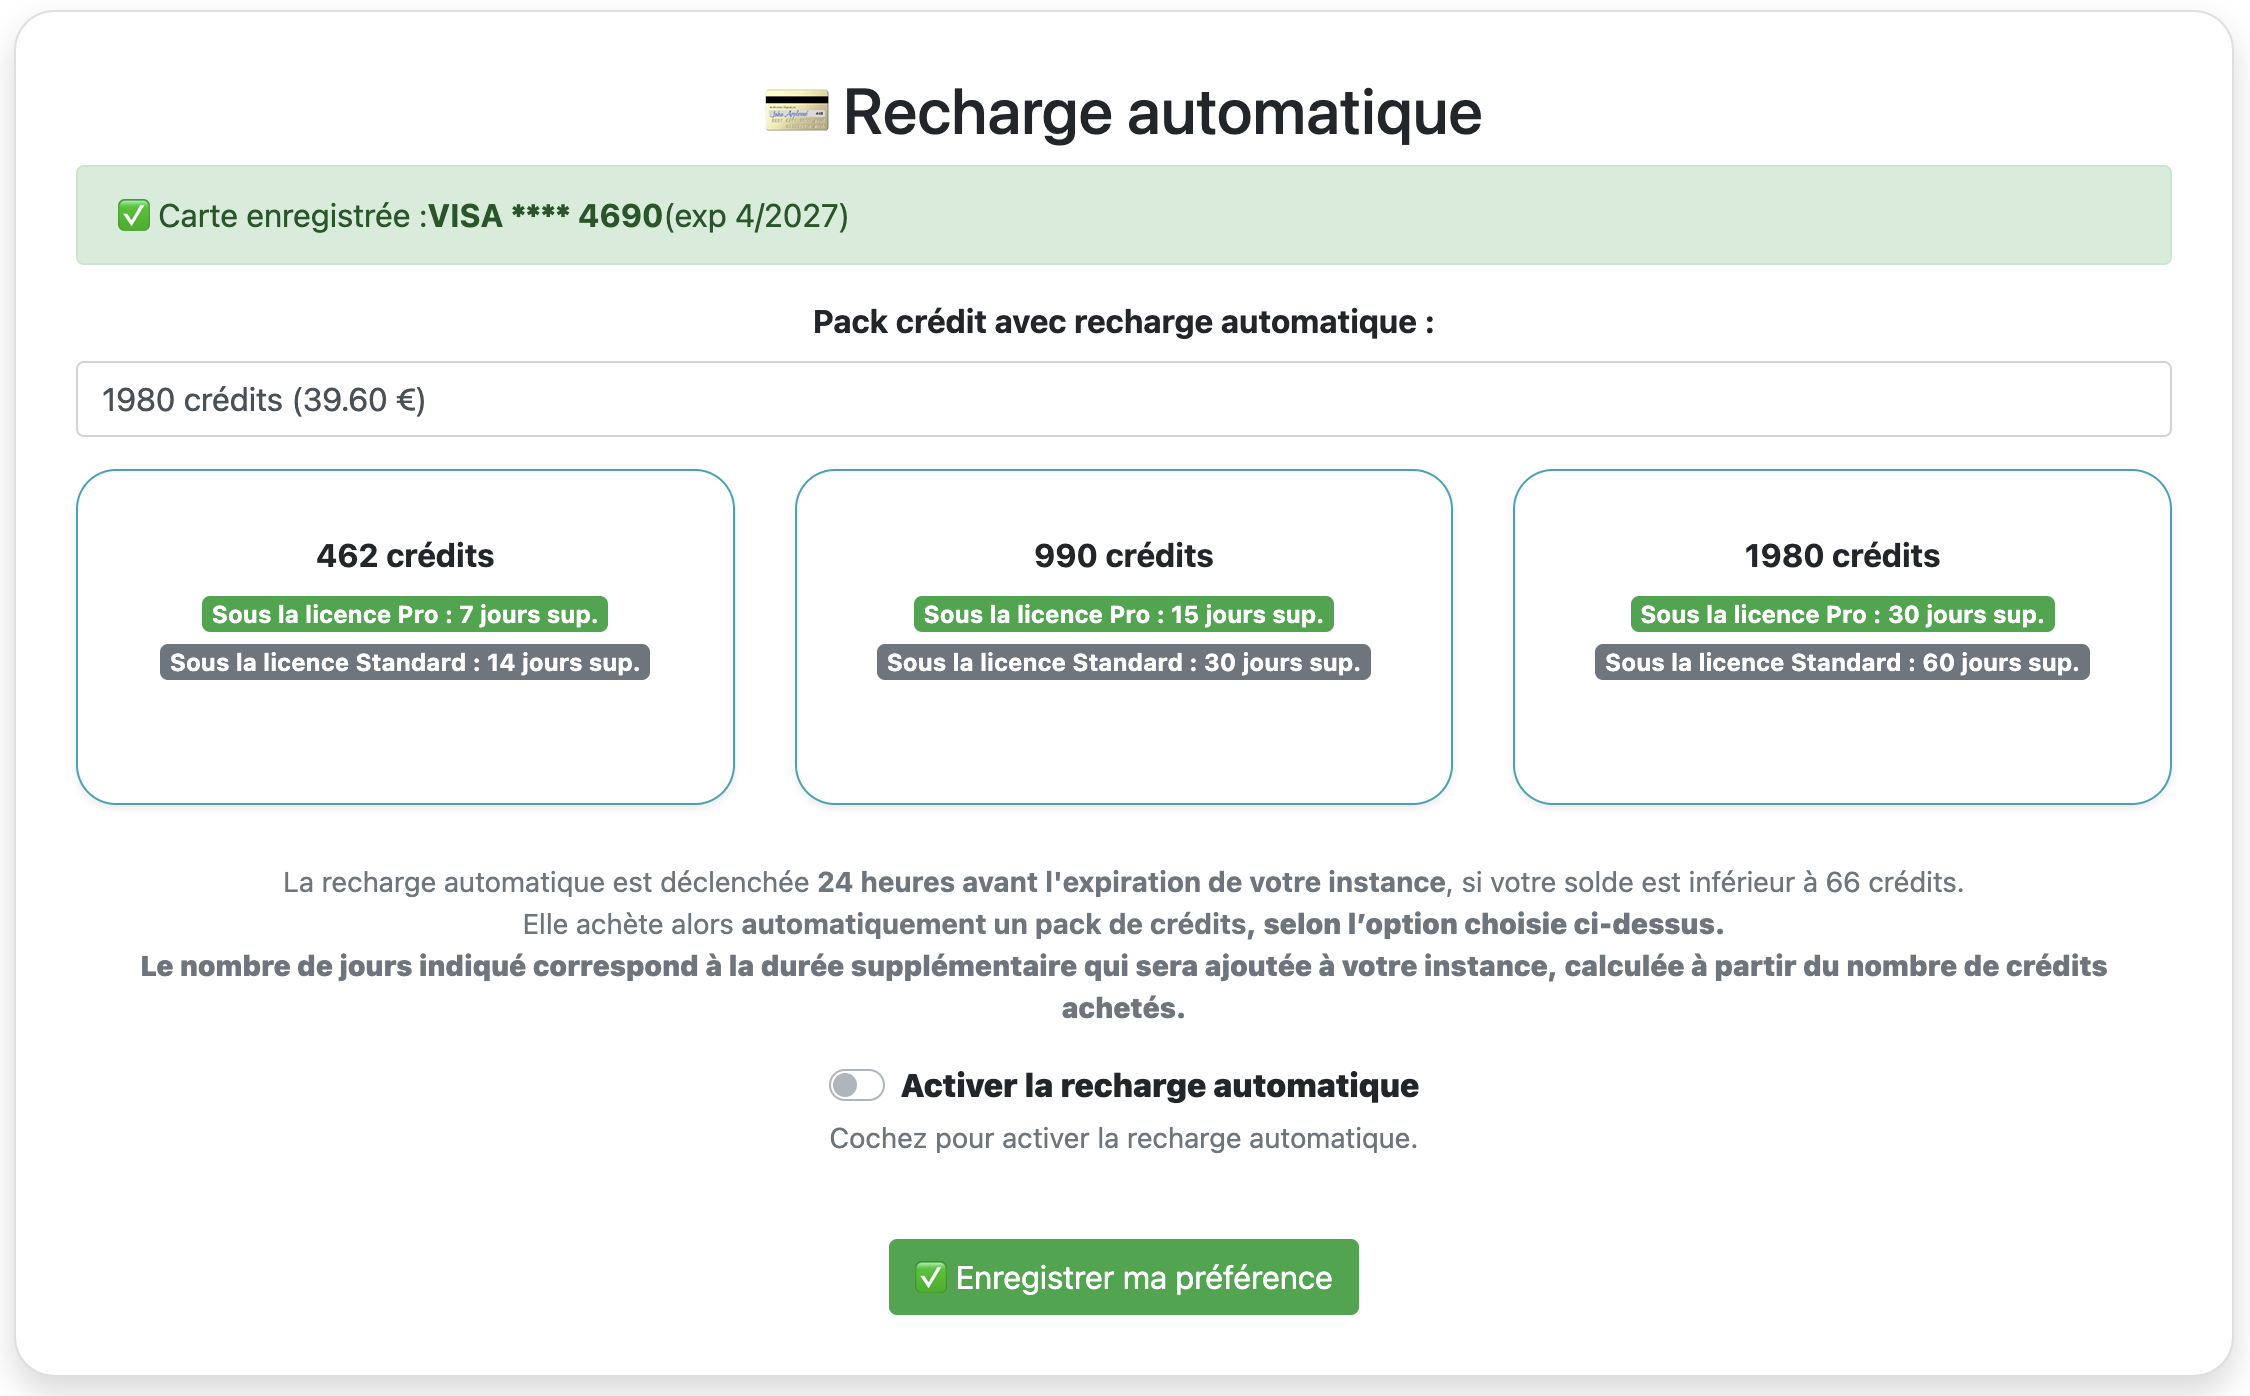Click 'Pack crédit avec recharge automatique :' label
2250x1396 pixels.
coord(1123,322)
